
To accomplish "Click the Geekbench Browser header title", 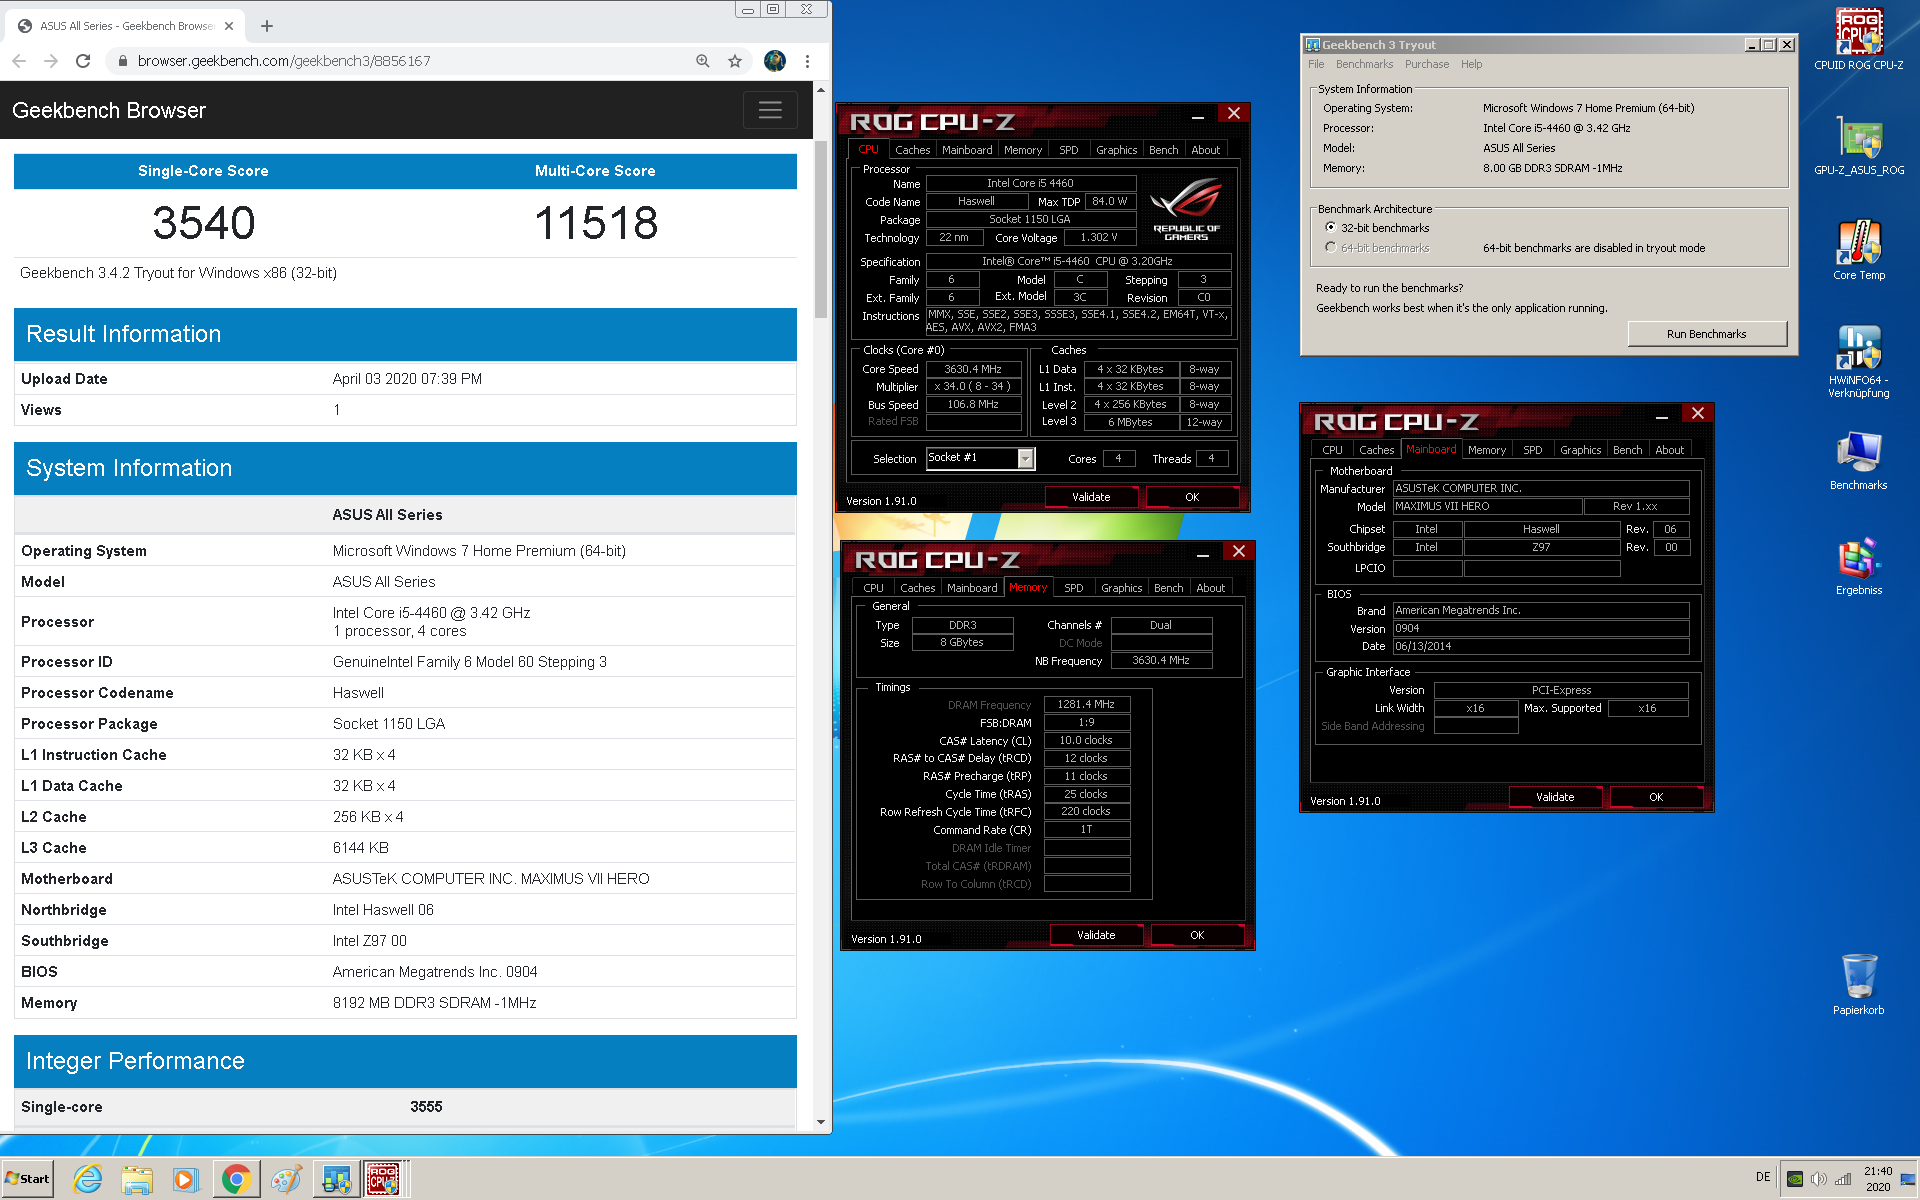I will coord(109,110).
